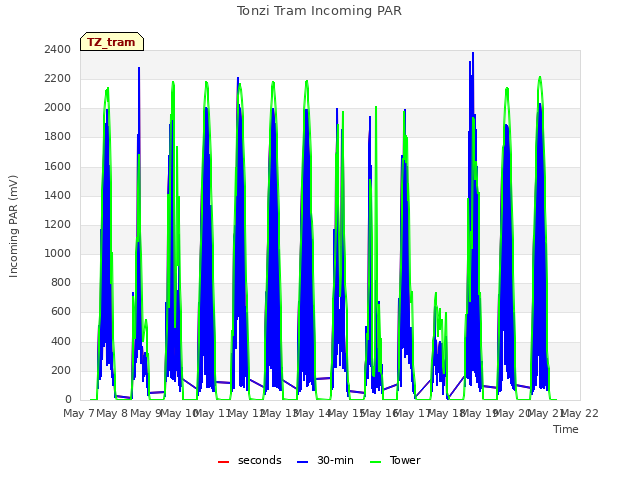The width and height of the screenshot is (640, 480).
Task: Click the 2400 y-axis tick label
Action: pos(58,50)
